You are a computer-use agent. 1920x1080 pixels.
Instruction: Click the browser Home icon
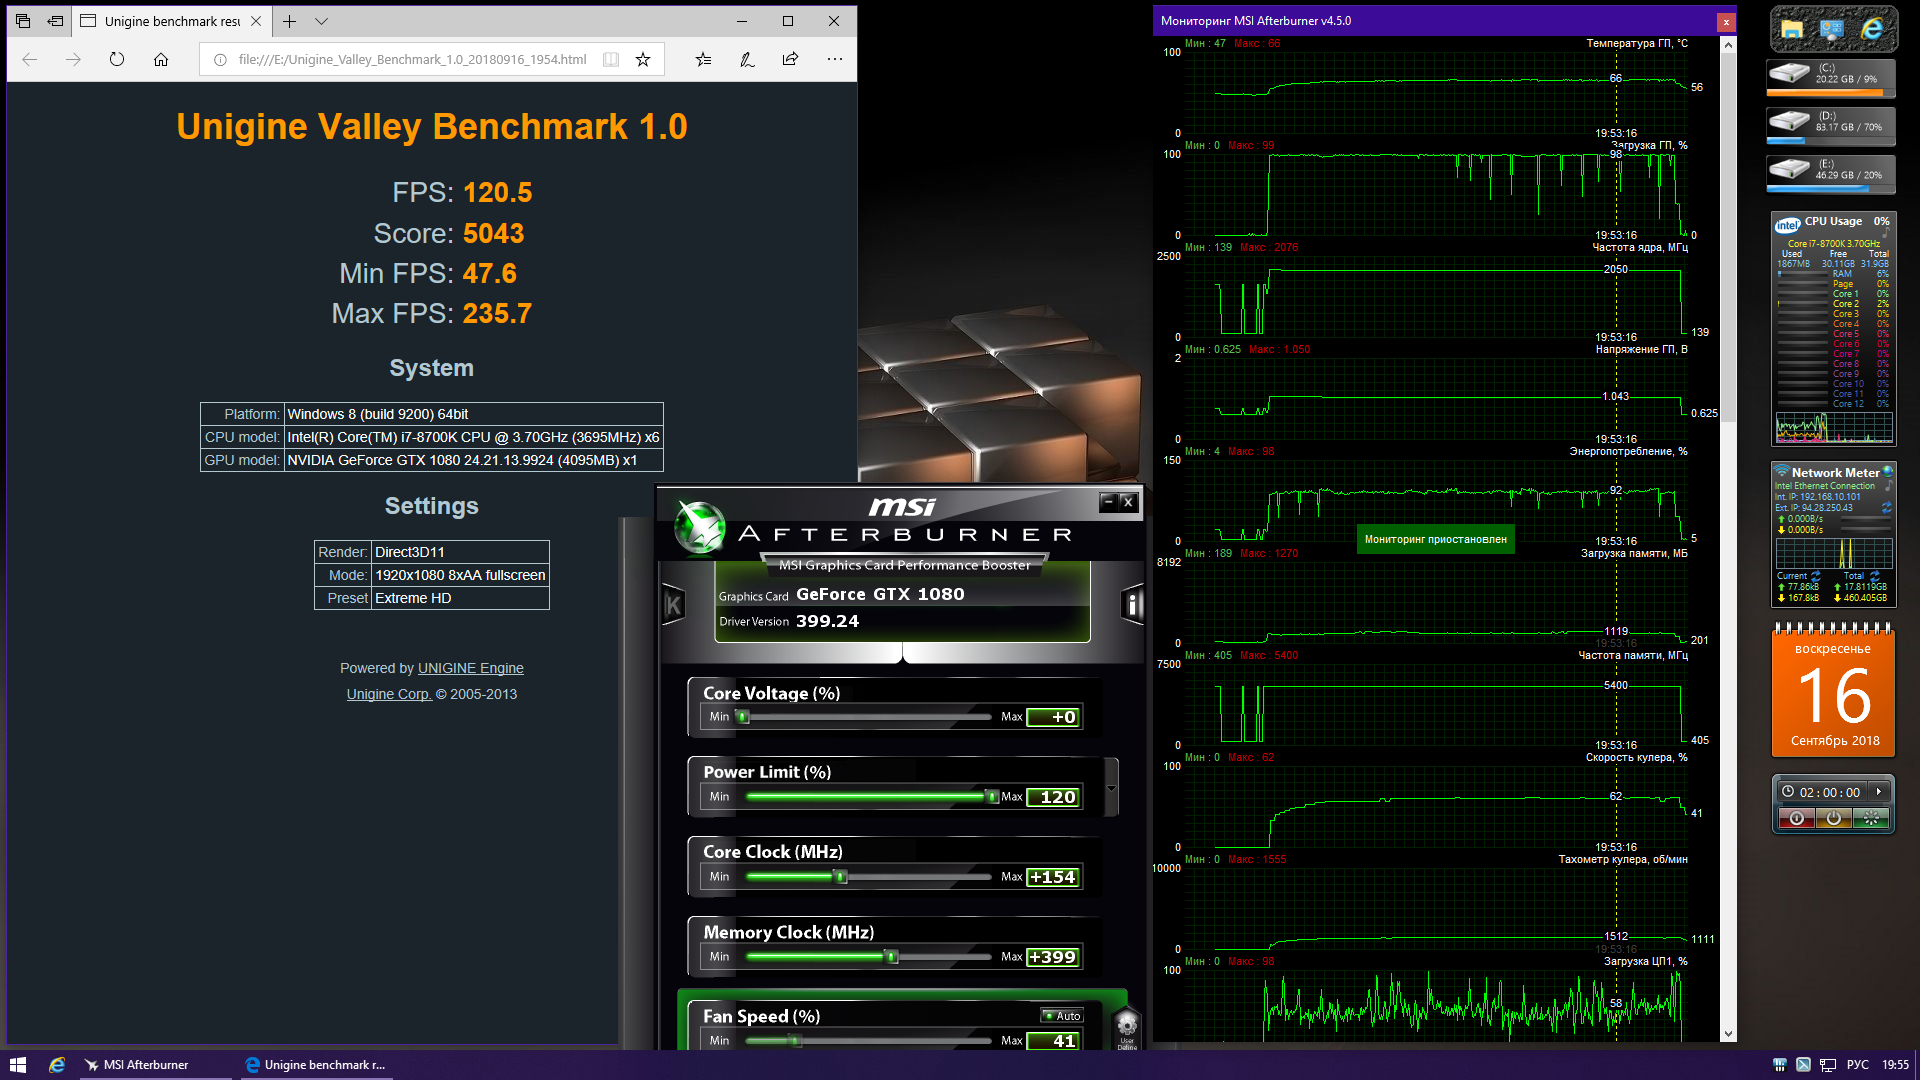pyautogui.click(x=161, y=60)
